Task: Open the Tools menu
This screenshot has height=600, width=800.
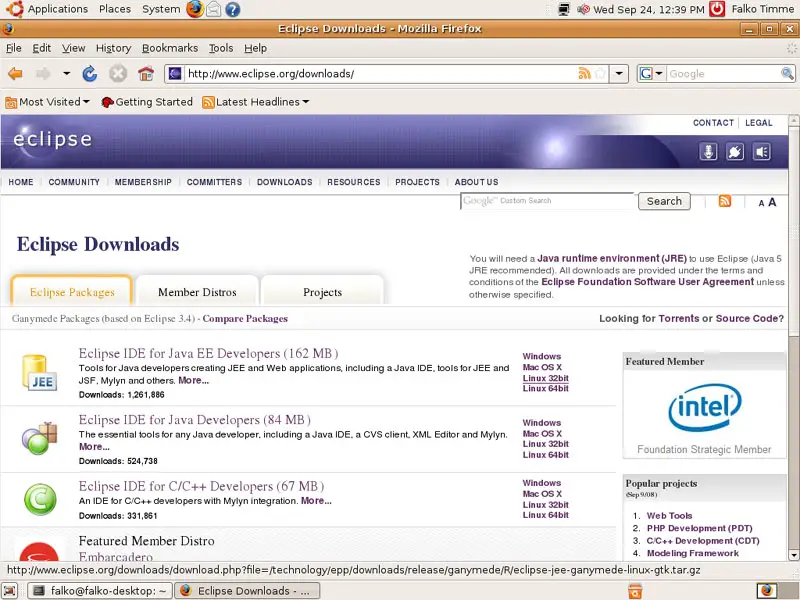Action: 221,48
